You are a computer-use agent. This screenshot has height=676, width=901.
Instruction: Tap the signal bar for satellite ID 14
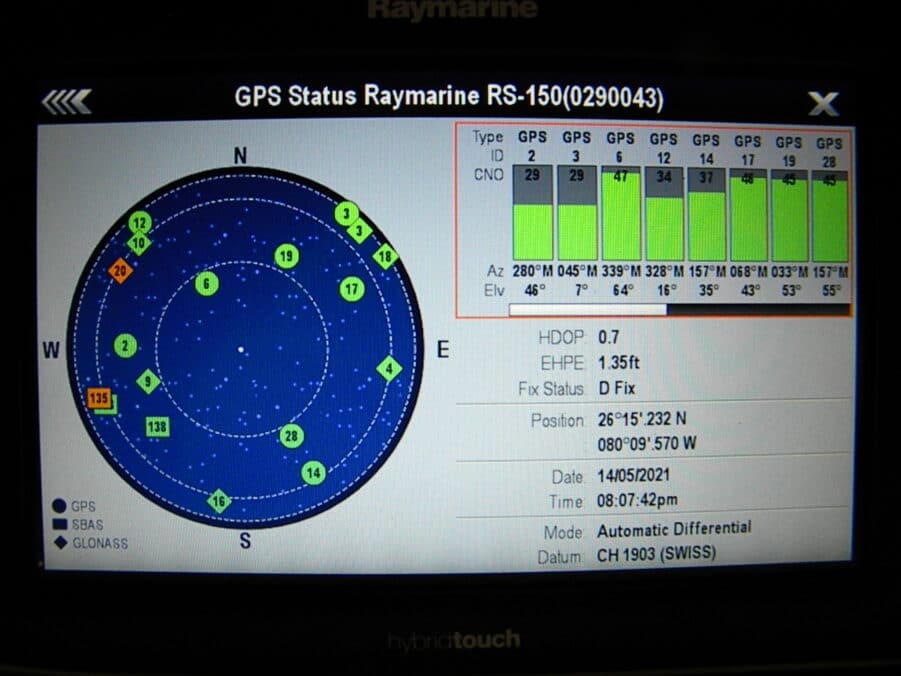pos(706,214)
